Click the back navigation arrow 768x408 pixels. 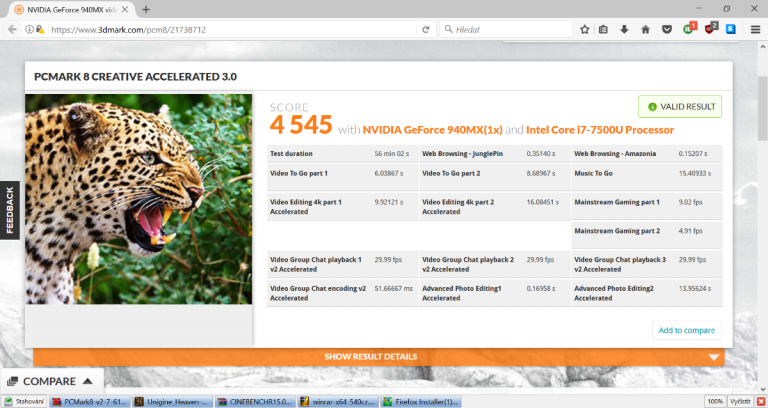[x=12, y=30]
